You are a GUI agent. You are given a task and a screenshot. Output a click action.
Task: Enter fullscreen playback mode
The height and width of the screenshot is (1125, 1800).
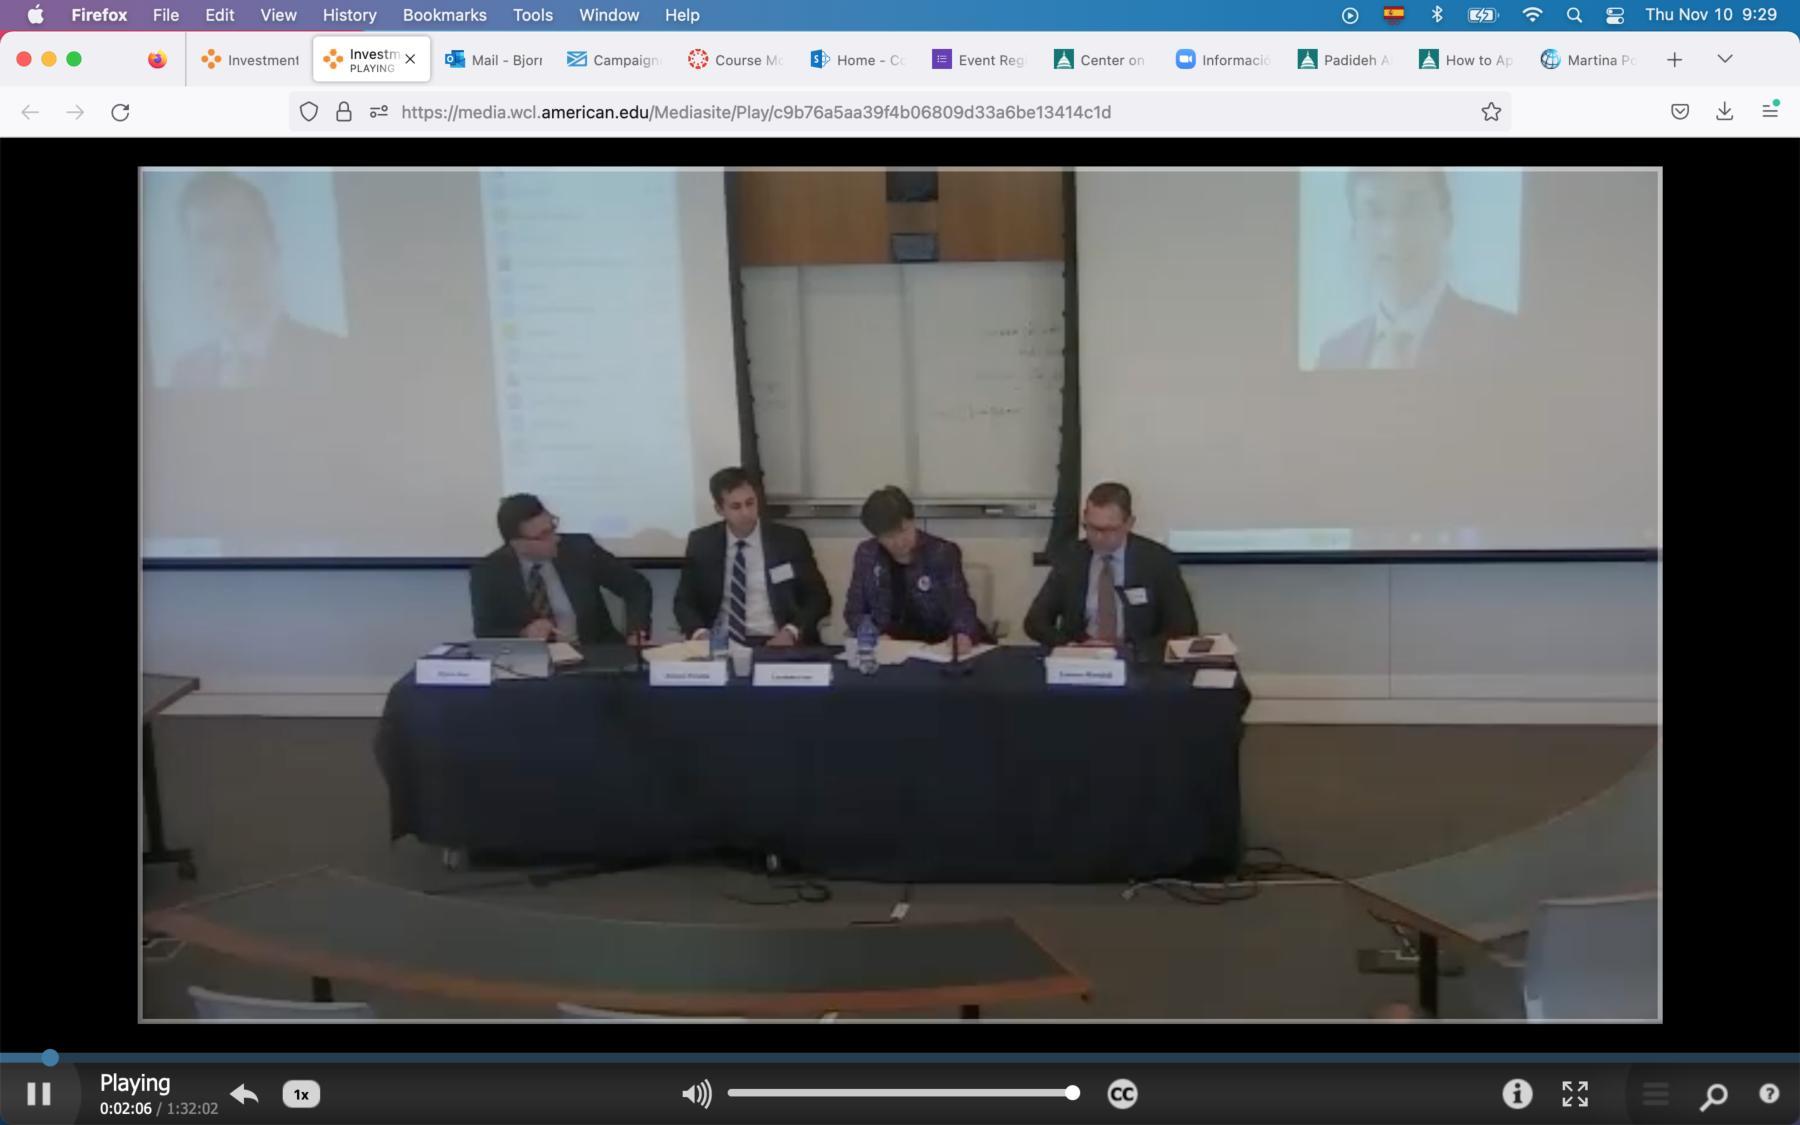[x=1575, y=1093]
